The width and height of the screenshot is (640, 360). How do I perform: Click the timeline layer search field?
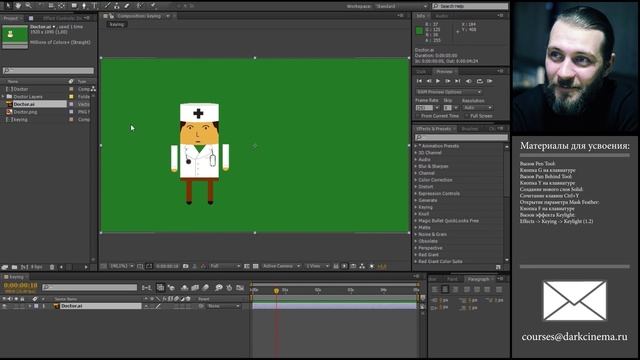click(90, 287)
